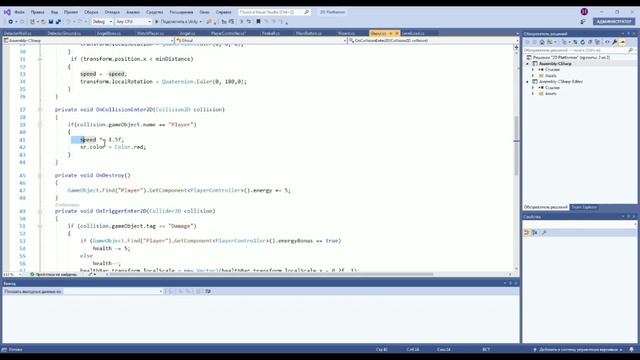Toggle Preview Selected Items in Solution Explorer
This screenshot has height=360, width=640.
coord(622,42)
